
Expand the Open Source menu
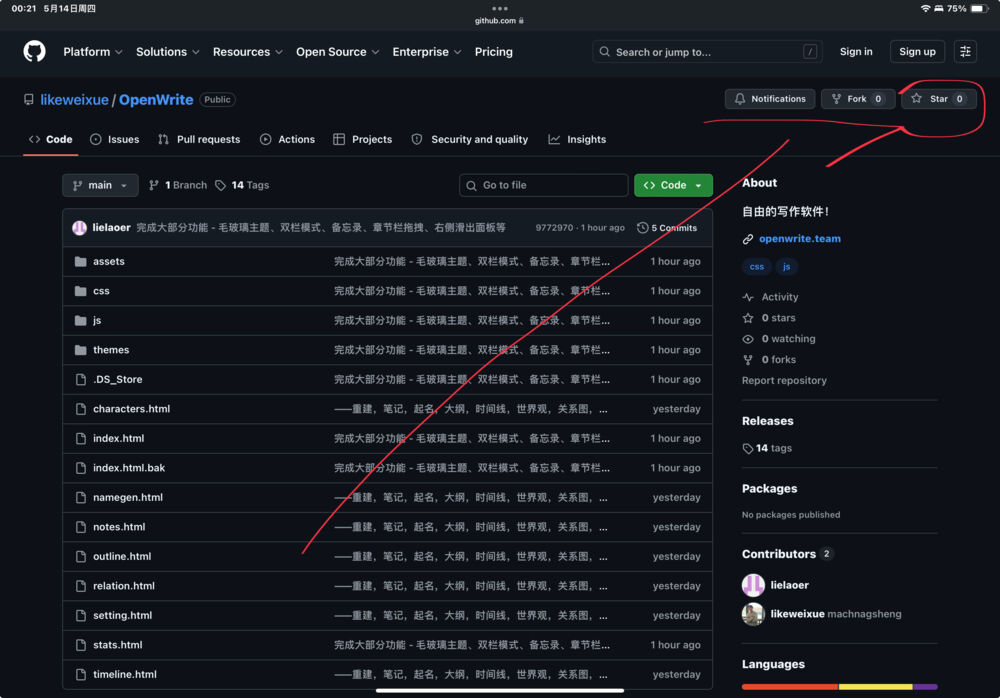click(x=337, y=52)
